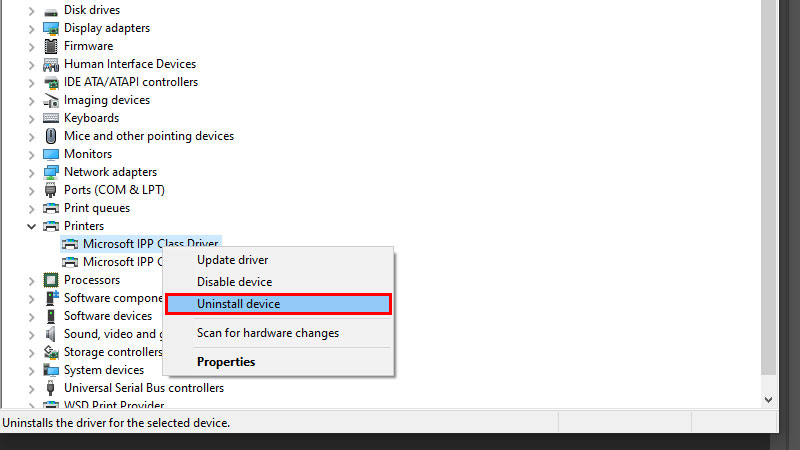Expand the Processors node
Screen dimensions: 800x450
click(x=32, y=280)
